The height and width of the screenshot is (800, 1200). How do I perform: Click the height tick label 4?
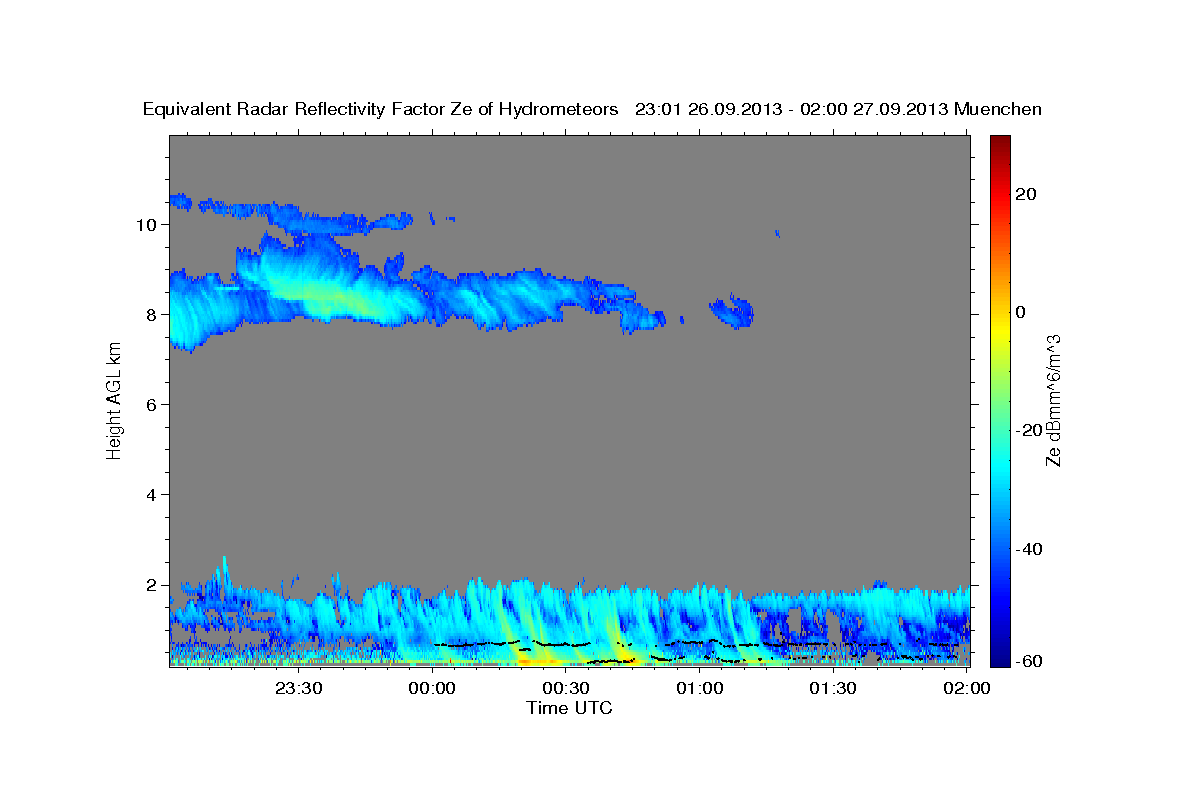153,495
